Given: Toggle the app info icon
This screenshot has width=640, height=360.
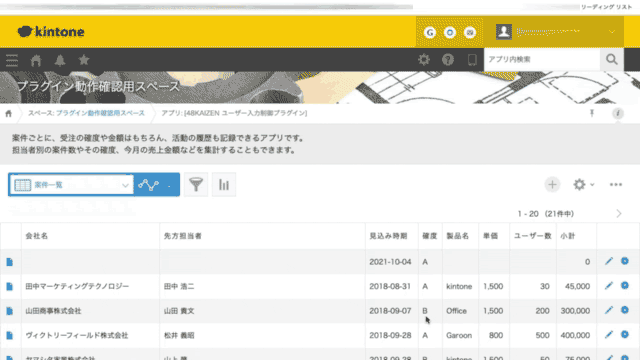Looking at the screenshot, I should [618, 113].
